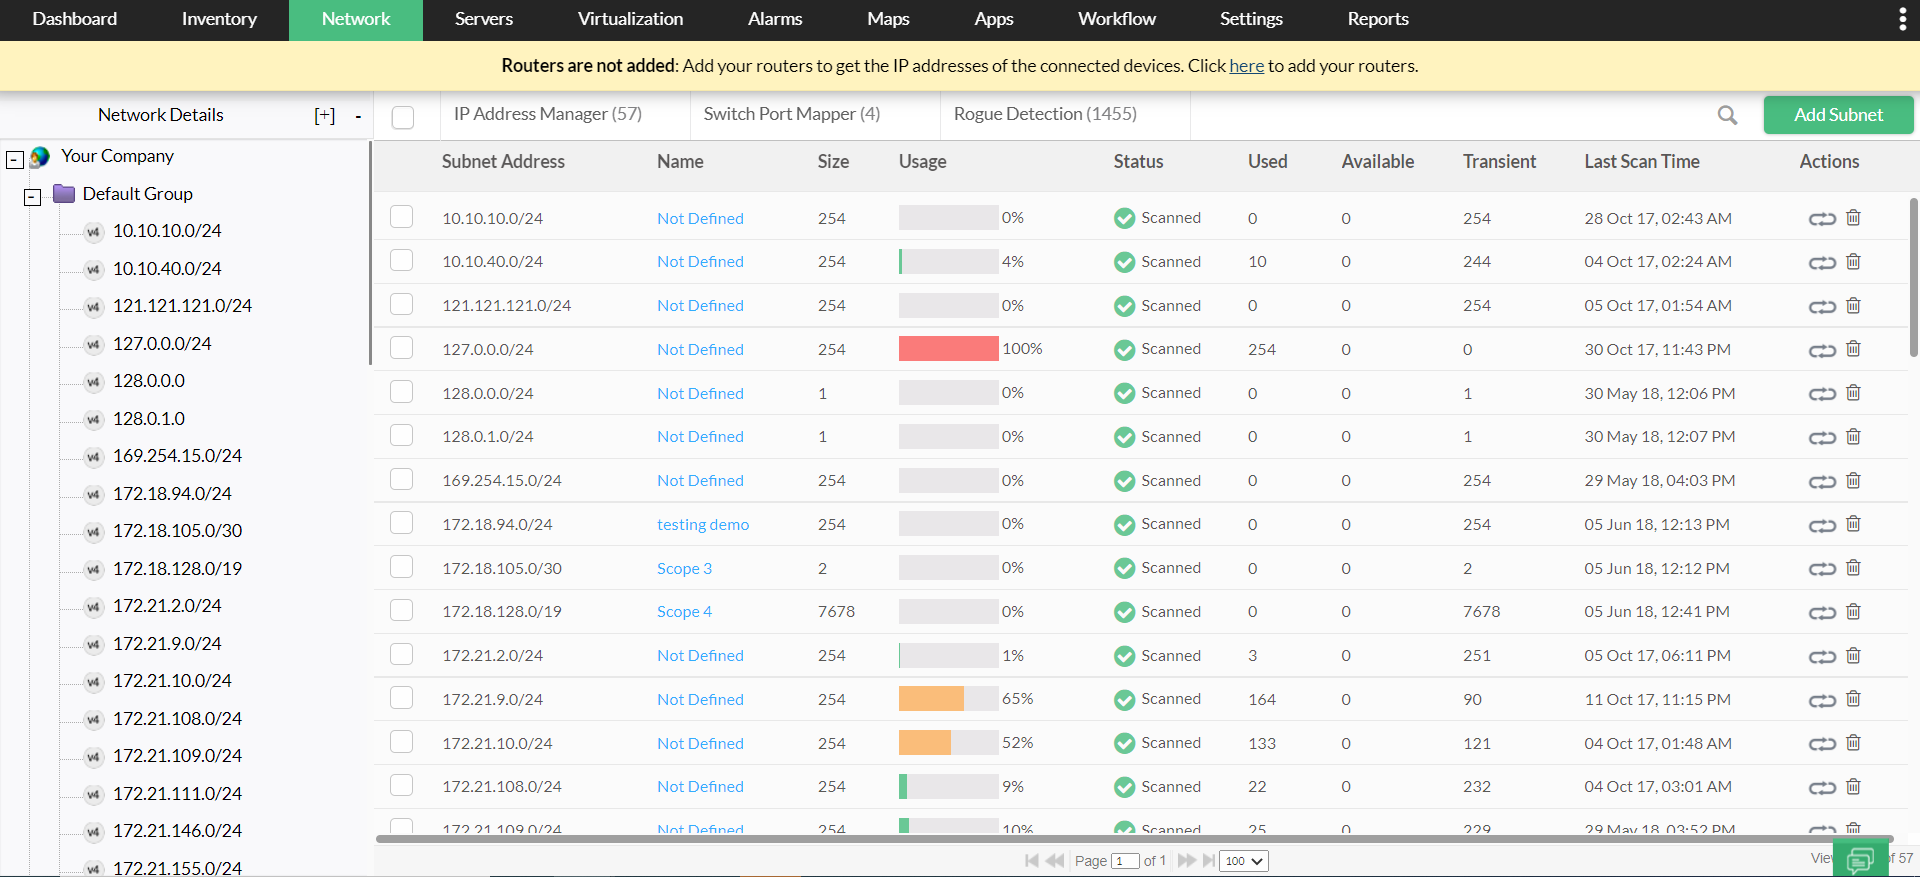1920x877 pixels.
Task: Click the search magnifier icon
Action: (1727, 115)
